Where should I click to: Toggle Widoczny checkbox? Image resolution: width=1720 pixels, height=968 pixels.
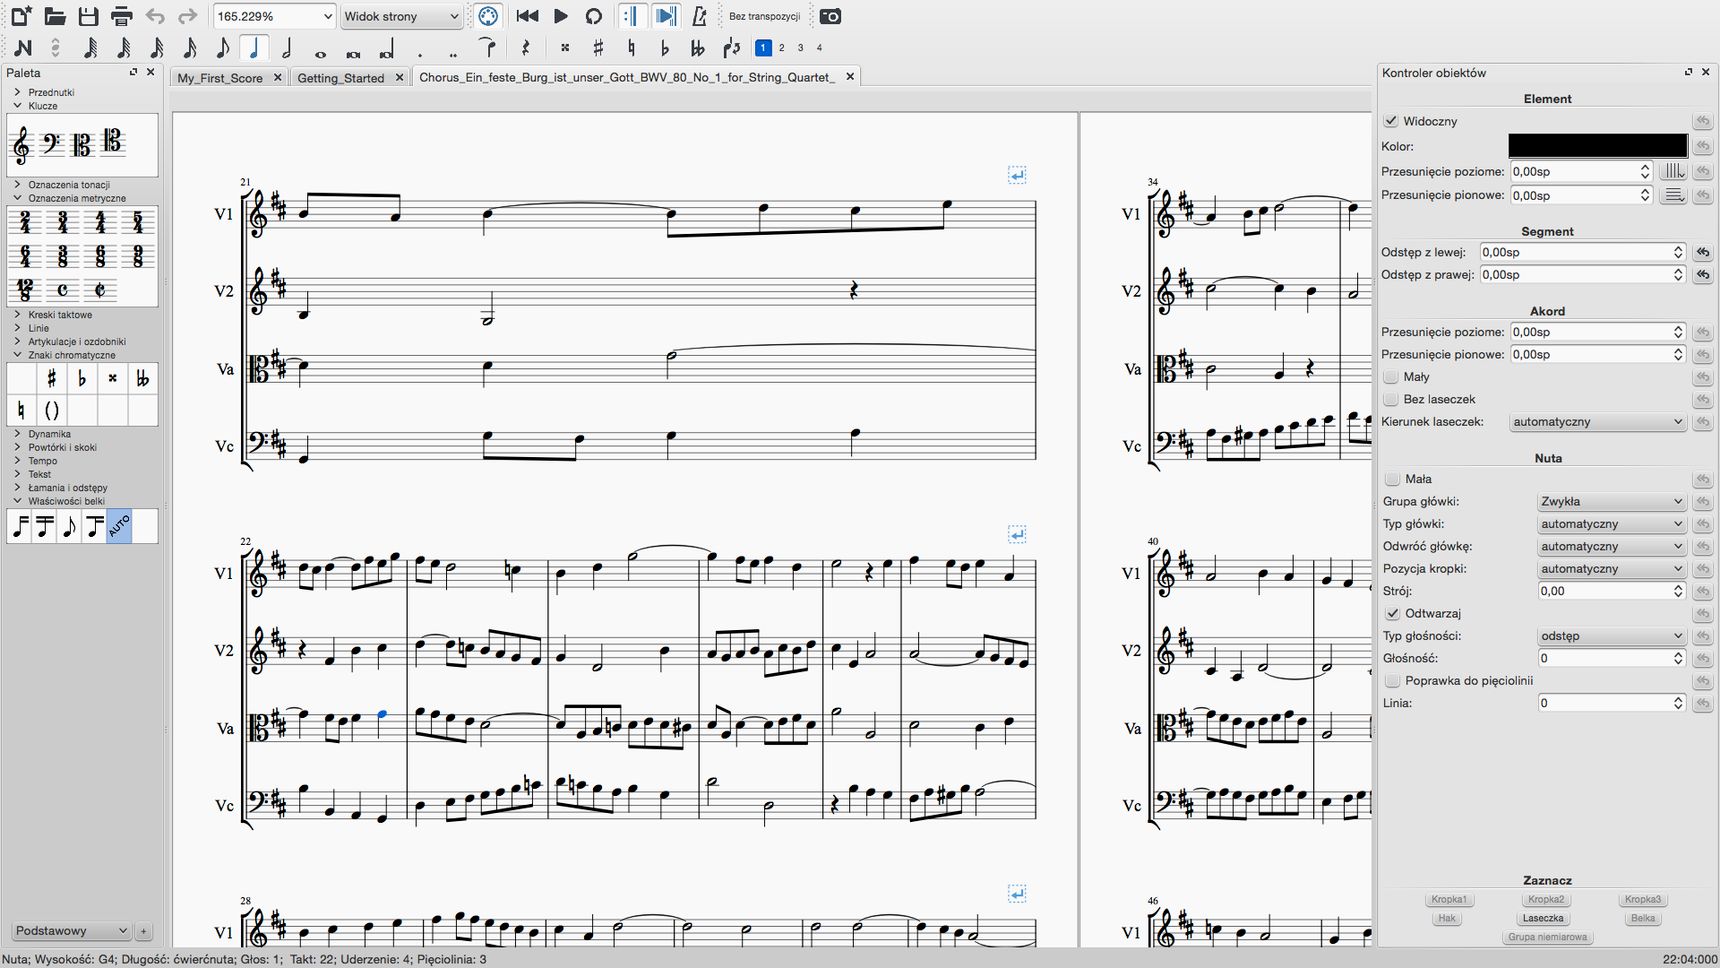1391,121
